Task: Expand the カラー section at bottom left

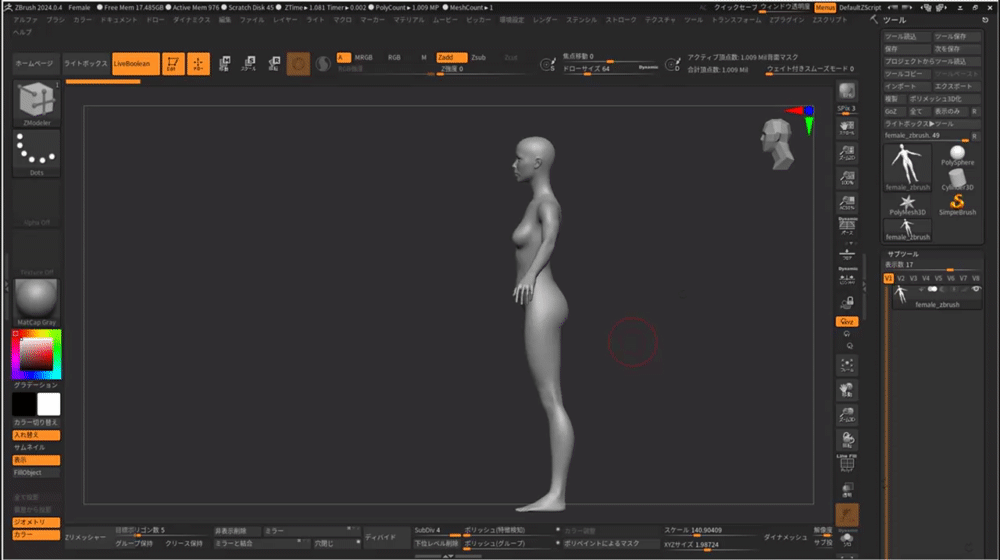Action: tap(36, 534)
